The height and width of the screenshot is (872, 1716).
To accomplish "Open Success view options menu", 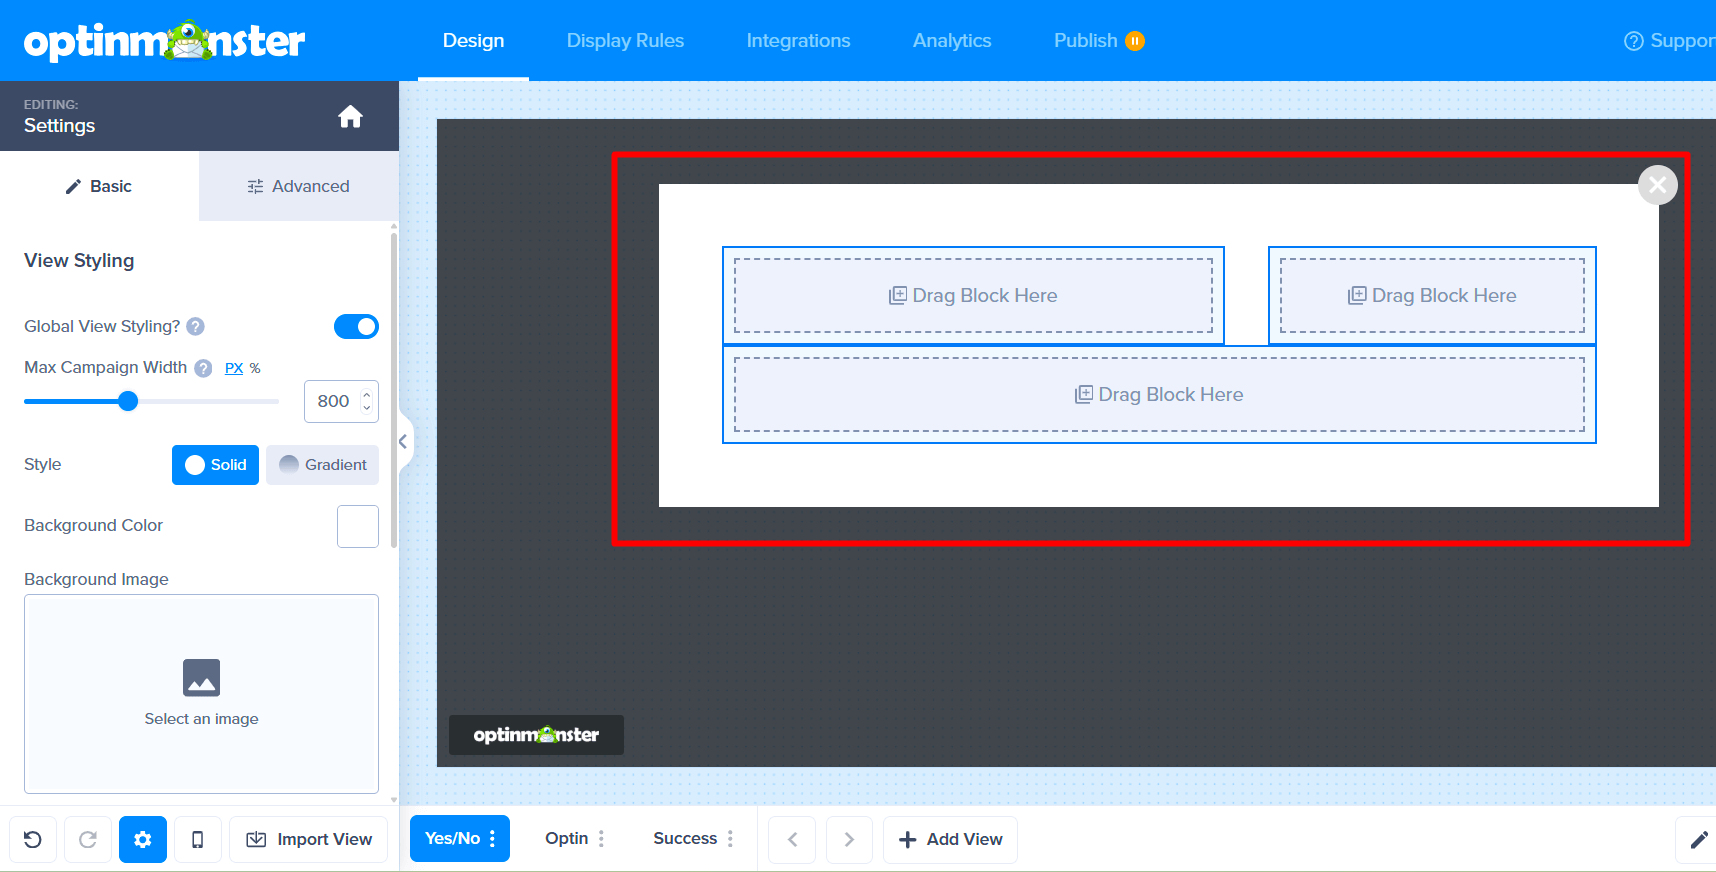I will [x=730, y=839].
